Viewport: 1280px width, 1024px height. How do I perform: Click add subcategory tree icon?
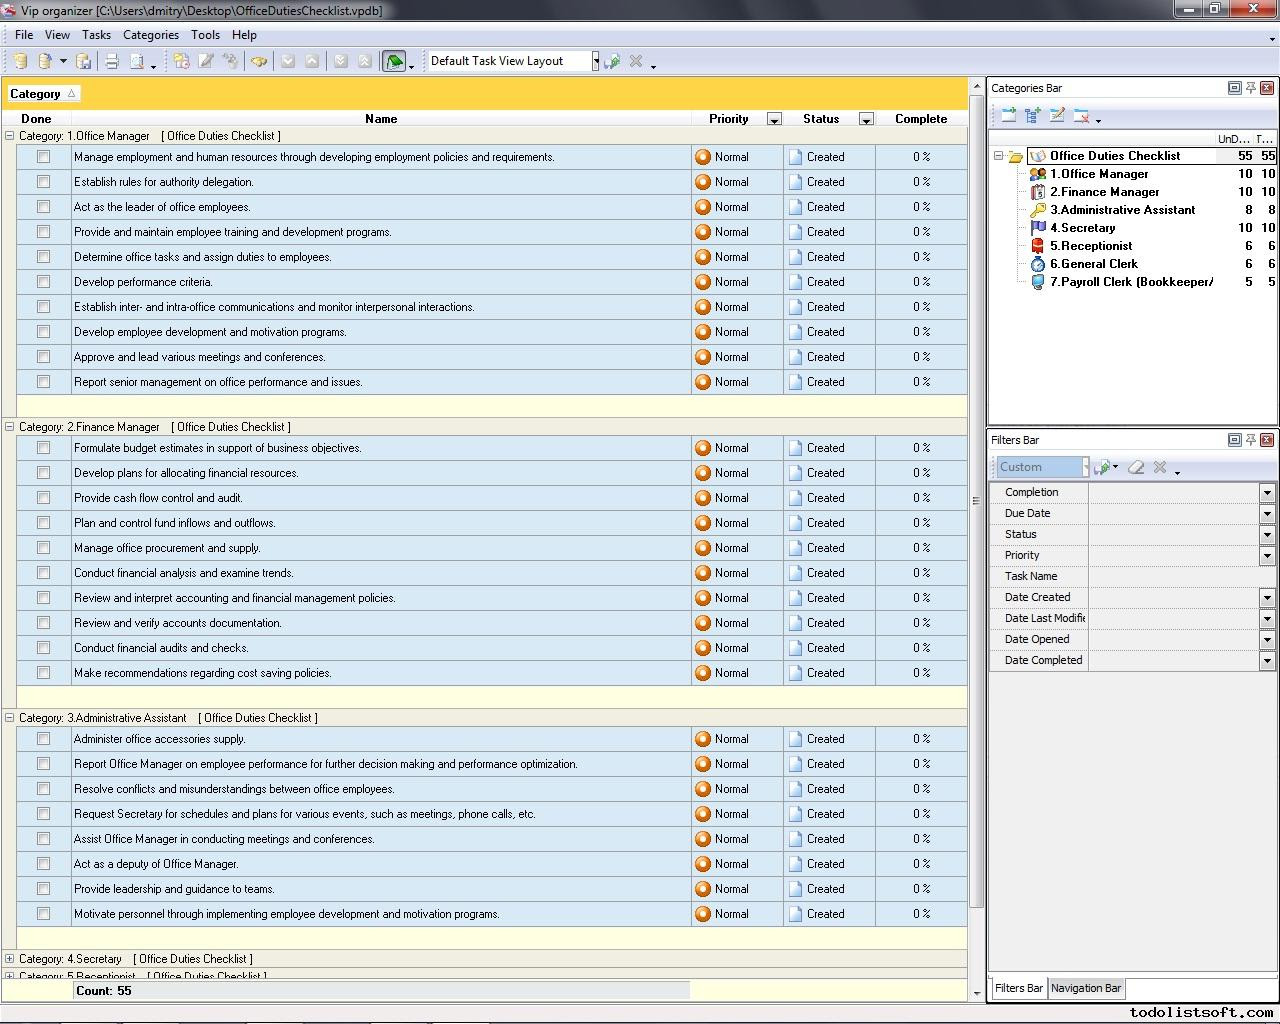click(1033, 116)
